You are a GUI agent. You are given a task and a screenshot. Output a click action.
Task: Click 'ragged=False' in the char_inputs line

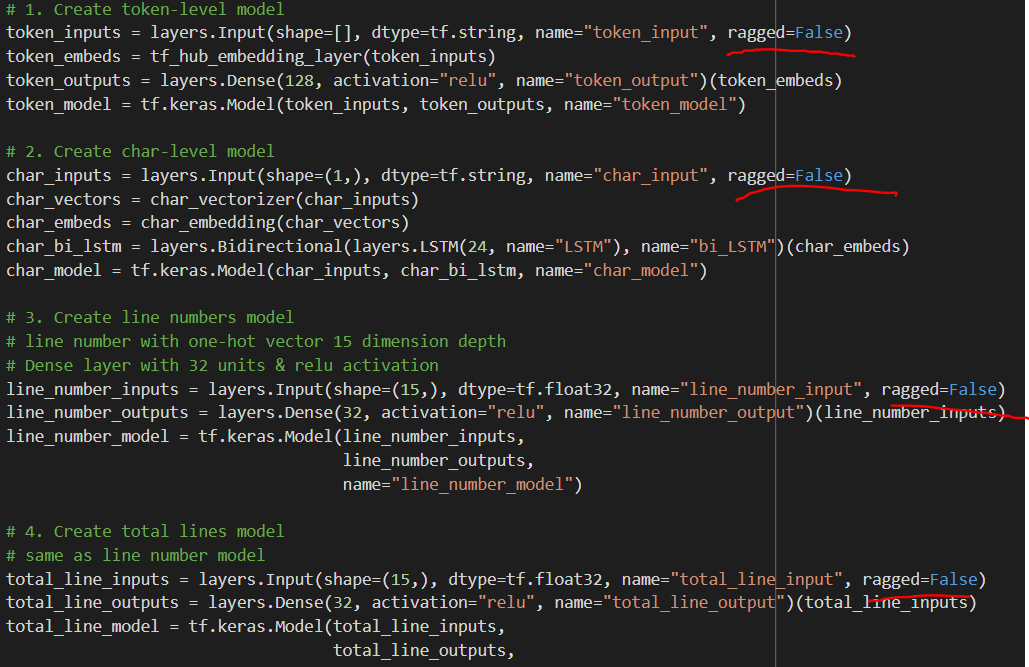785,176
